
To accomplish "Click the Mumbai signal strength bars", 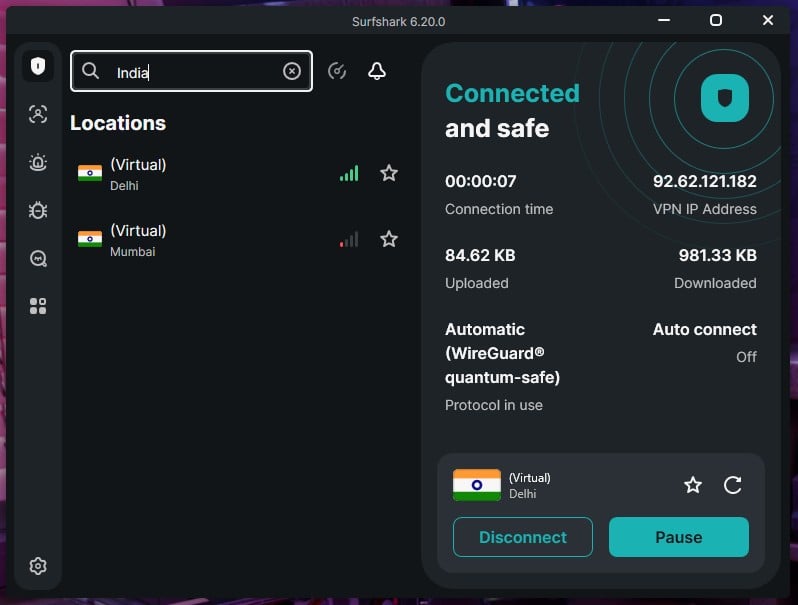I will click(x=349, y=239).
